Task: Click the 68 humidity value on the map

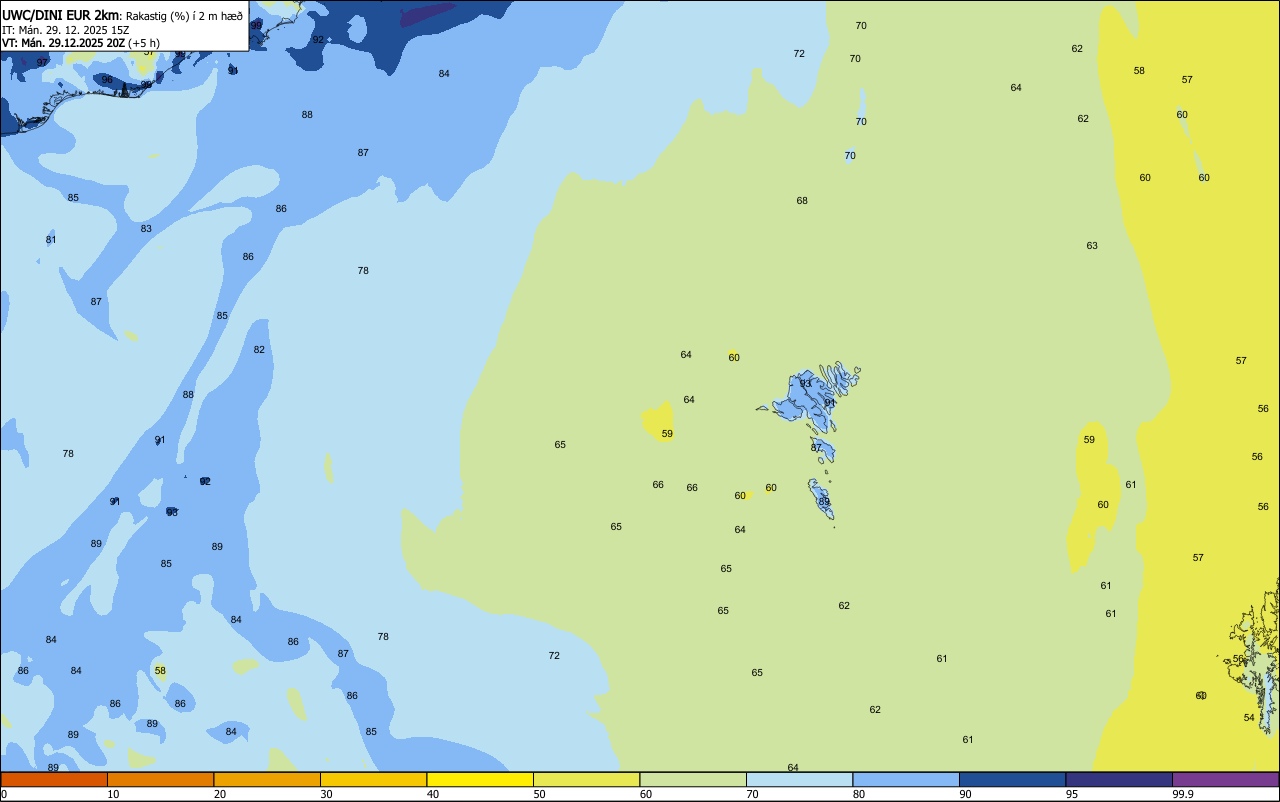Action: pyautogui.click(x=802, y=201)
